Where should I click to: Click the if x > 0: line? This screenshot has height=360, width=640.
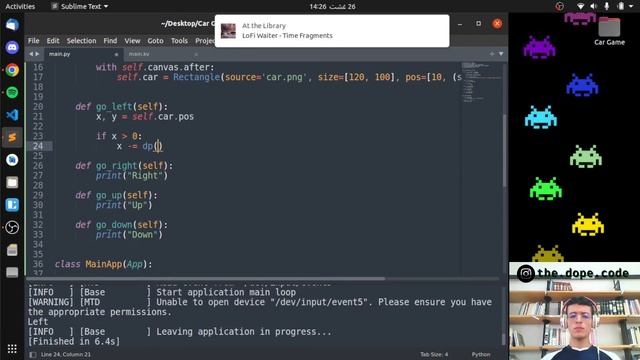click(119, 136)
